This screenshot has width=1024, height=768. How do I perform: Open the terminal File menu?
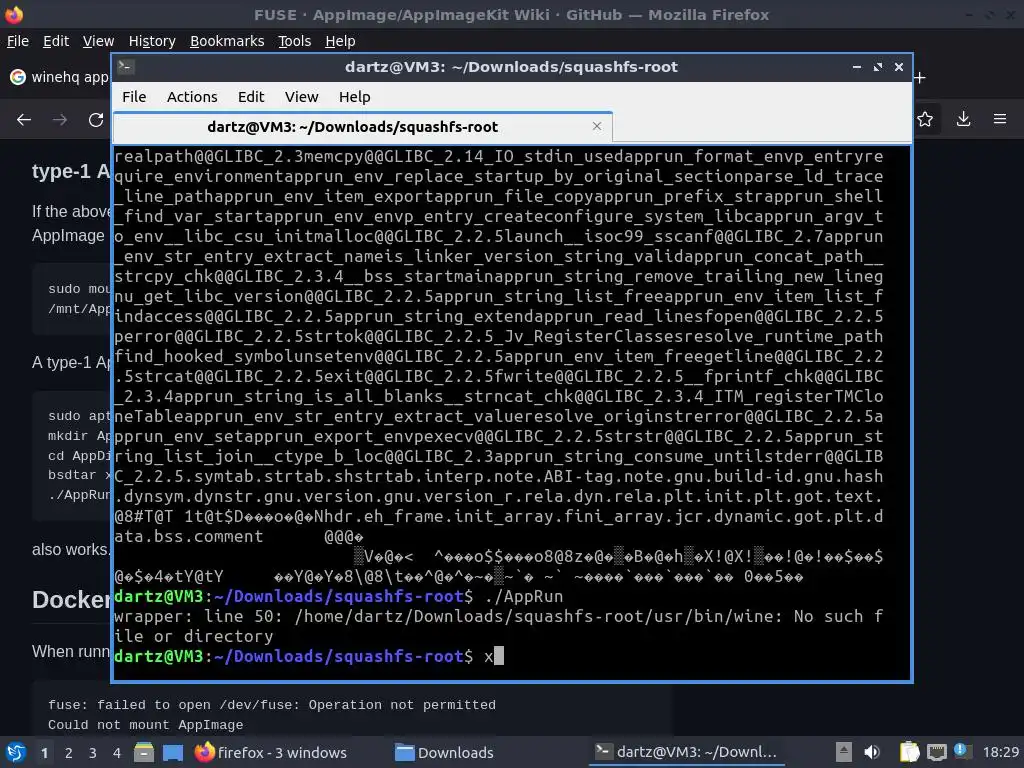[x=134, y=97]
